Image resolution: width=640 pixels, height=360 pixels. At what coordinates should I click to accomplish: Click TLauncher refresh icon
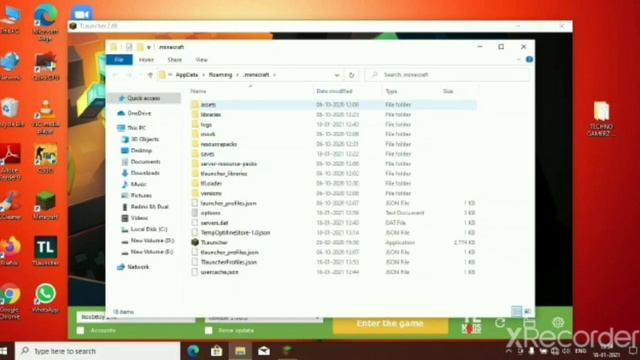pos(500,323)
